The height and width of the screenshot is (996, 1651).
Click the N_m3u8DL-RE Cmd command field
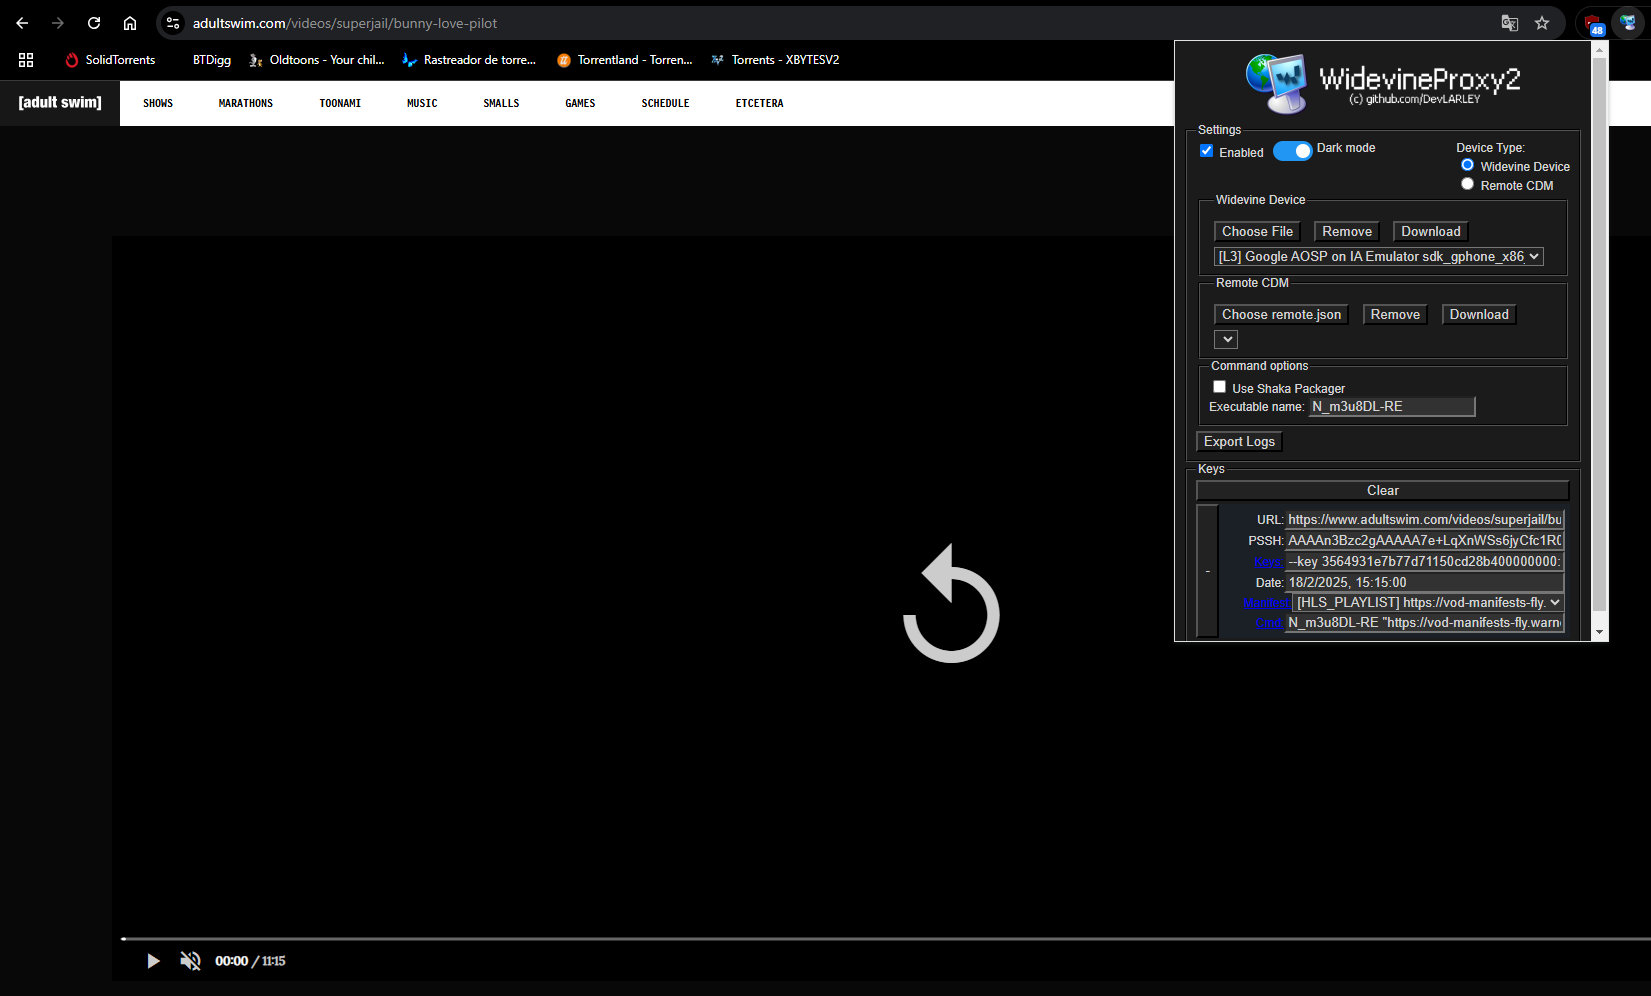[x=1424, y=623]
